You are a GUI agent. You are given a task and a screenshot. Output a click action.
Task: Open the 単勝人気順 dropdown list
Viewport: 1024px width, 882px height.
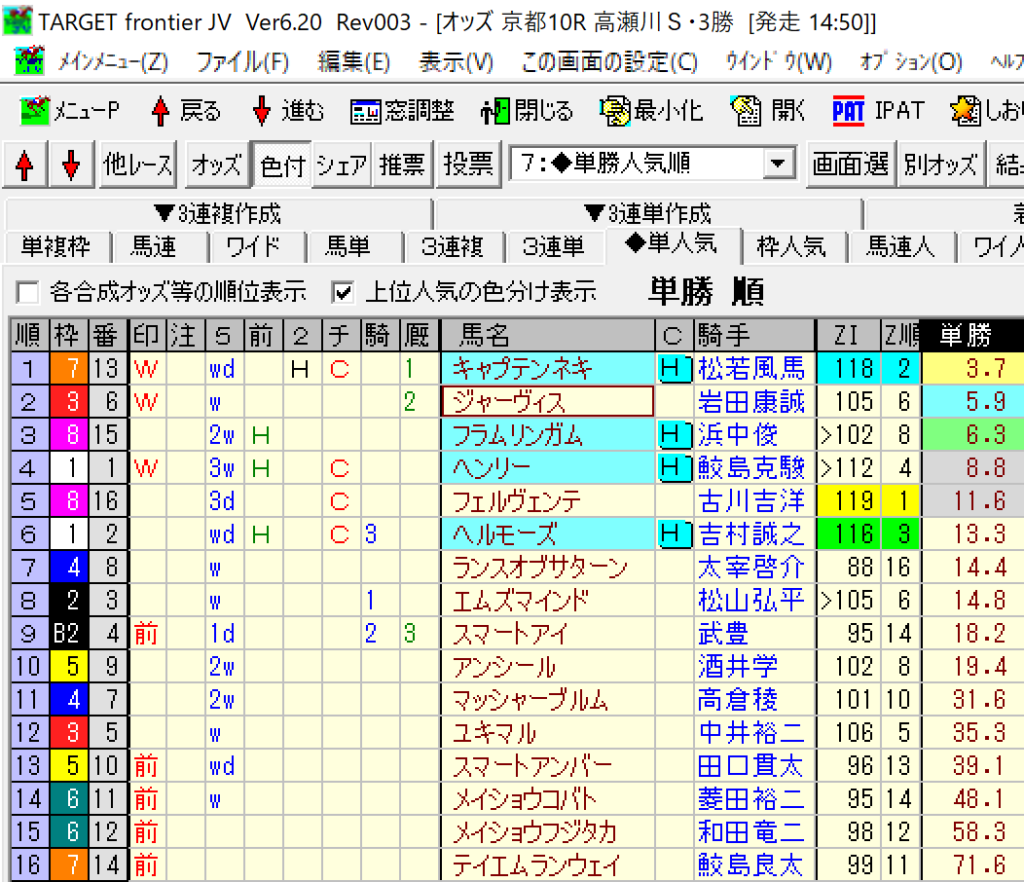pyautogui.click(x=775, y=164)
